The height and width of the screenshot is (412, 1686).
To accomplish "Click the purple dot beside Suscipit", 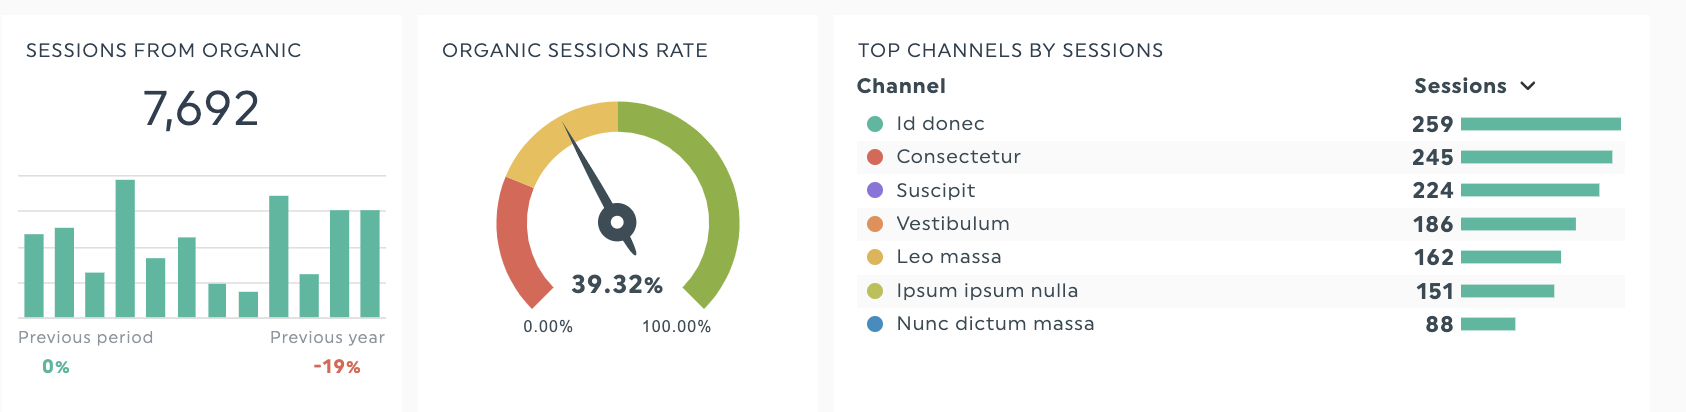I will [x=875, y=190].
